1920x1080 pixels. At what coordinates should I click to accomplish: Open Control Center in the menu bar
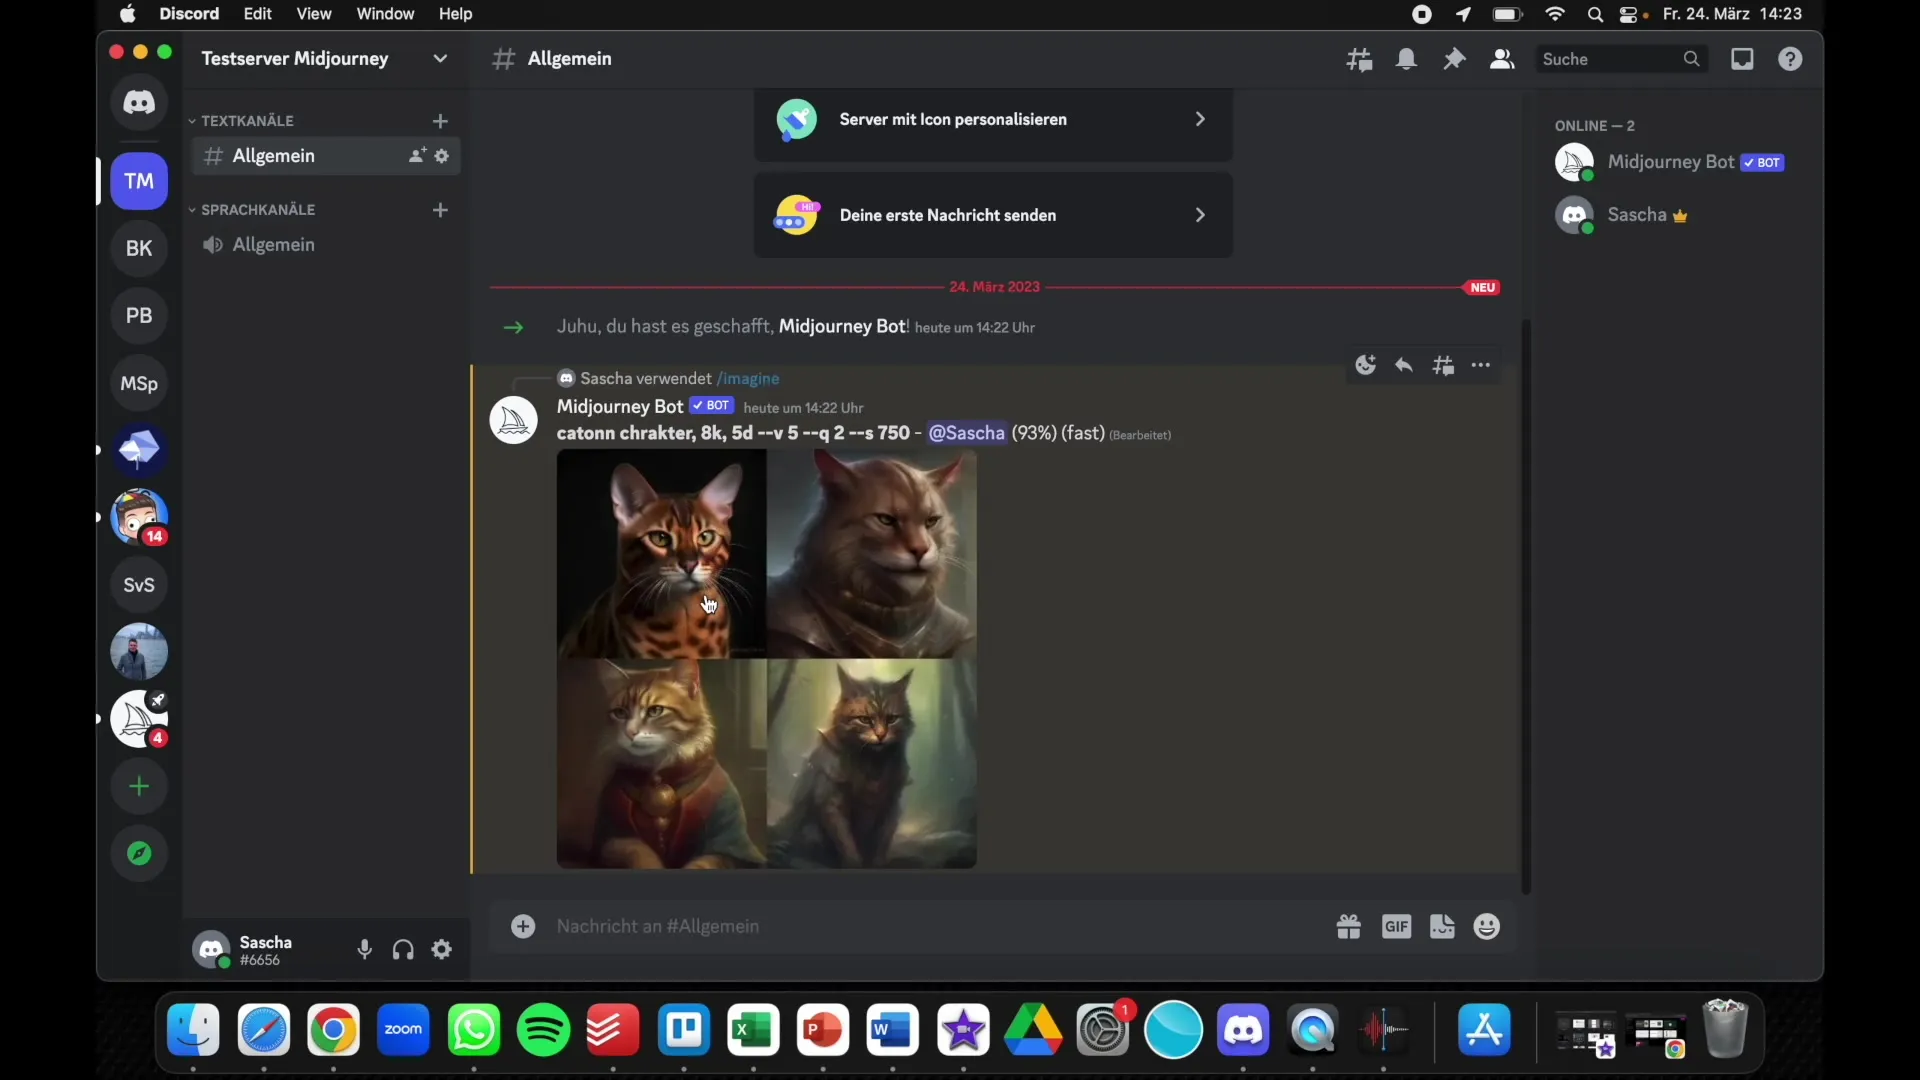[1629, 14]
